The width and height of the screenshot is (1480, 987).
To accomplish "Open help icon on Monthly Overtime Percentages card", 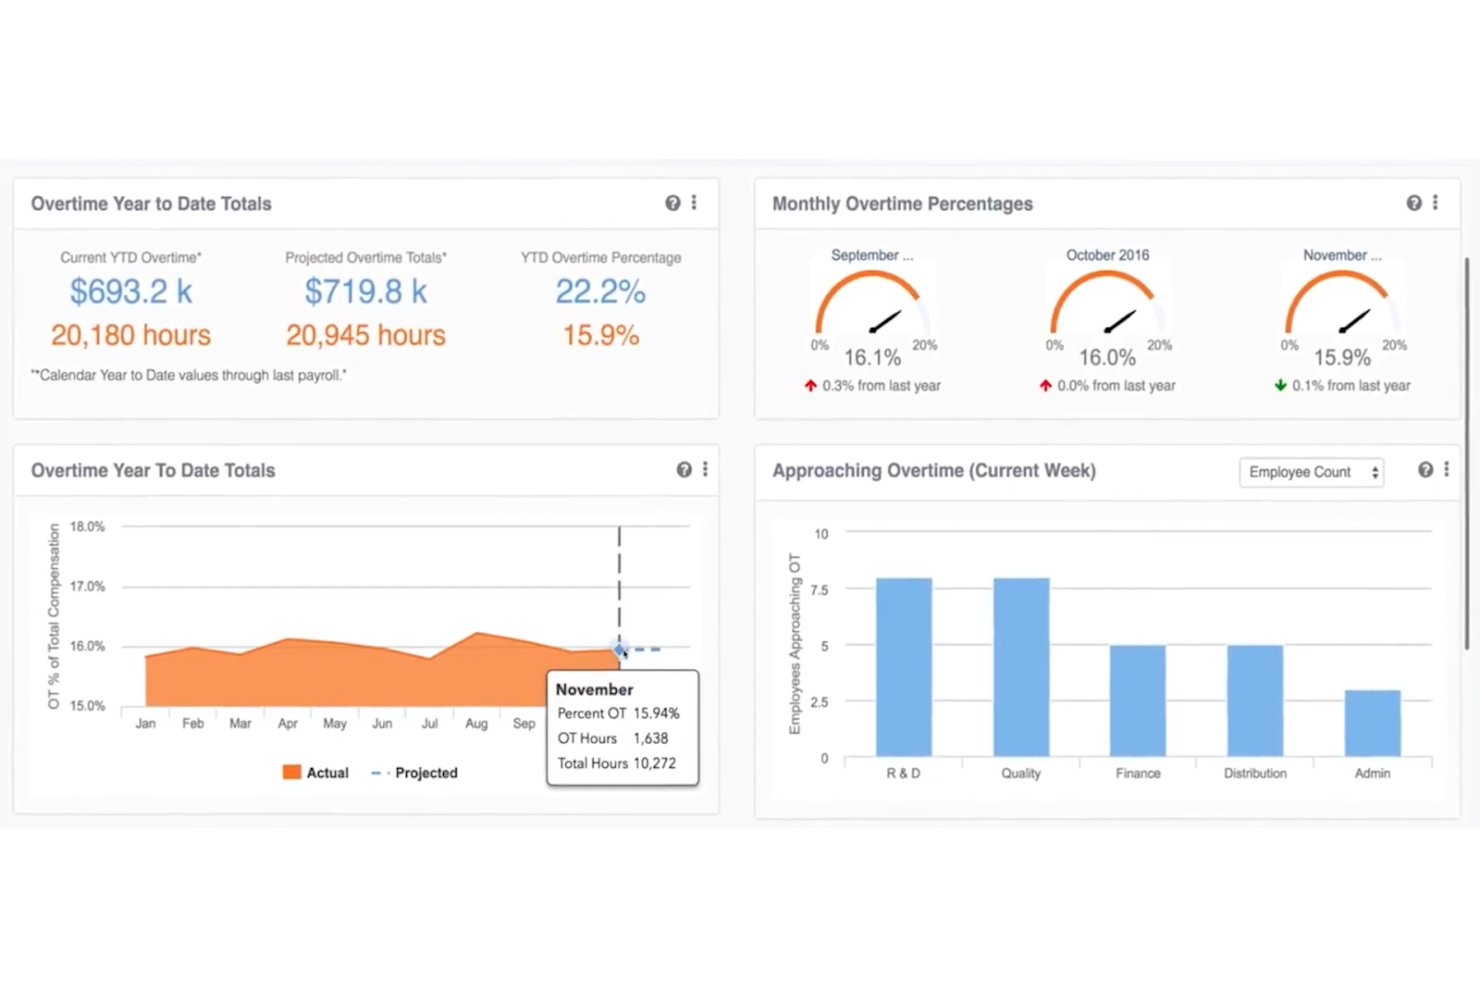I will (x=1414, y=203).
